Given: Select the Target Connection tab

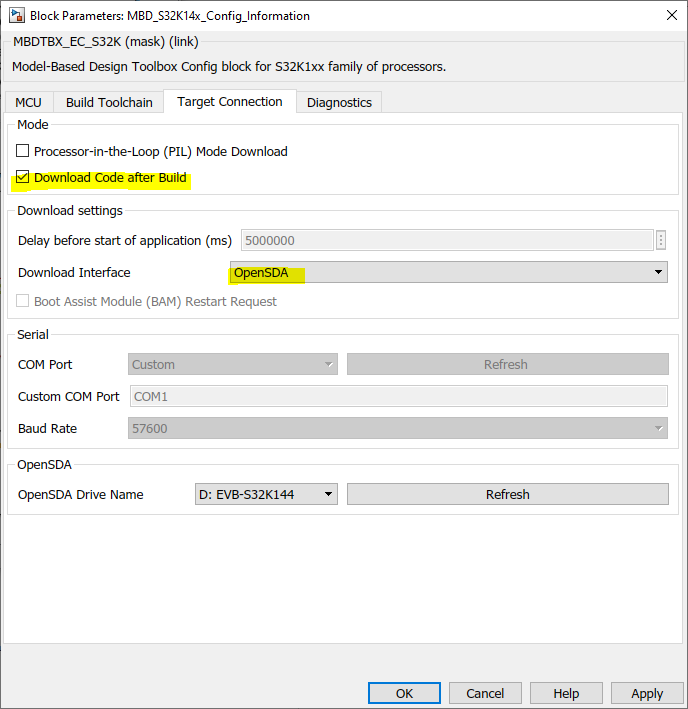Looking at the screenshot, I should (230, 102).
